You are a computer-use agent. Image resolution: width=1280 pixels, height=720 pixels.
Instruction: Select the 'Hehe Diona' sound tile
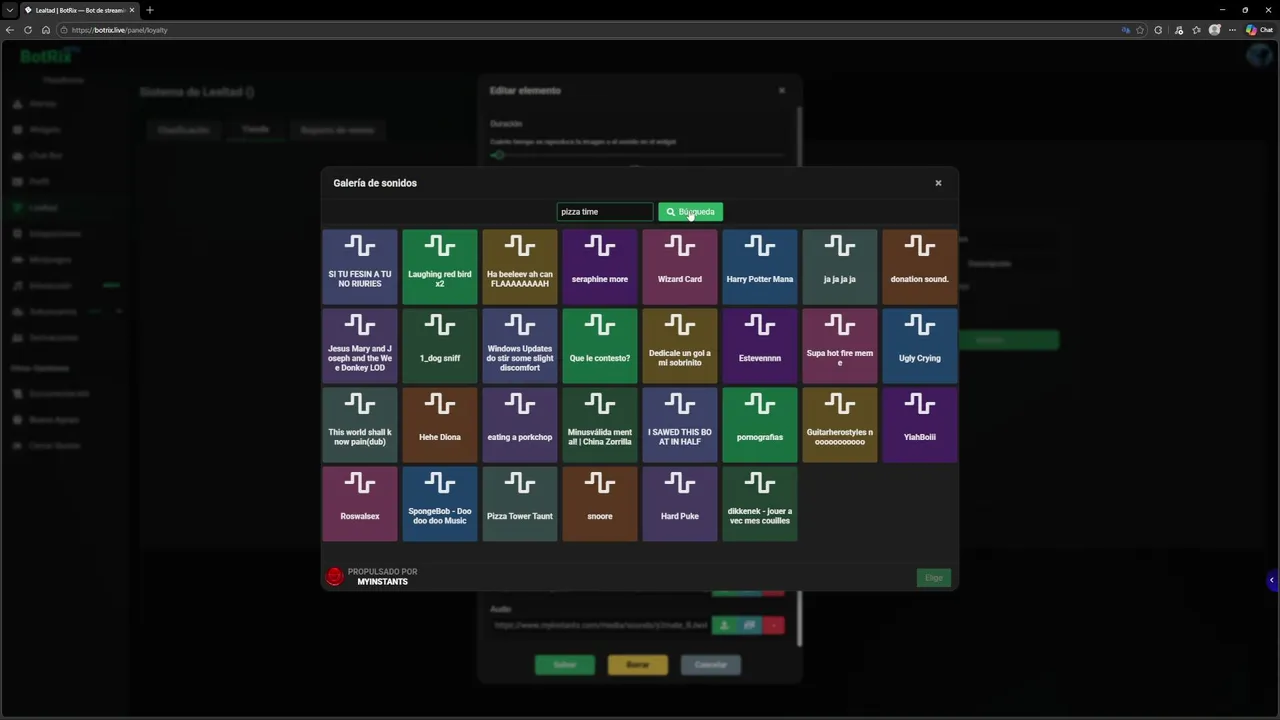click(x=440, y=424)
